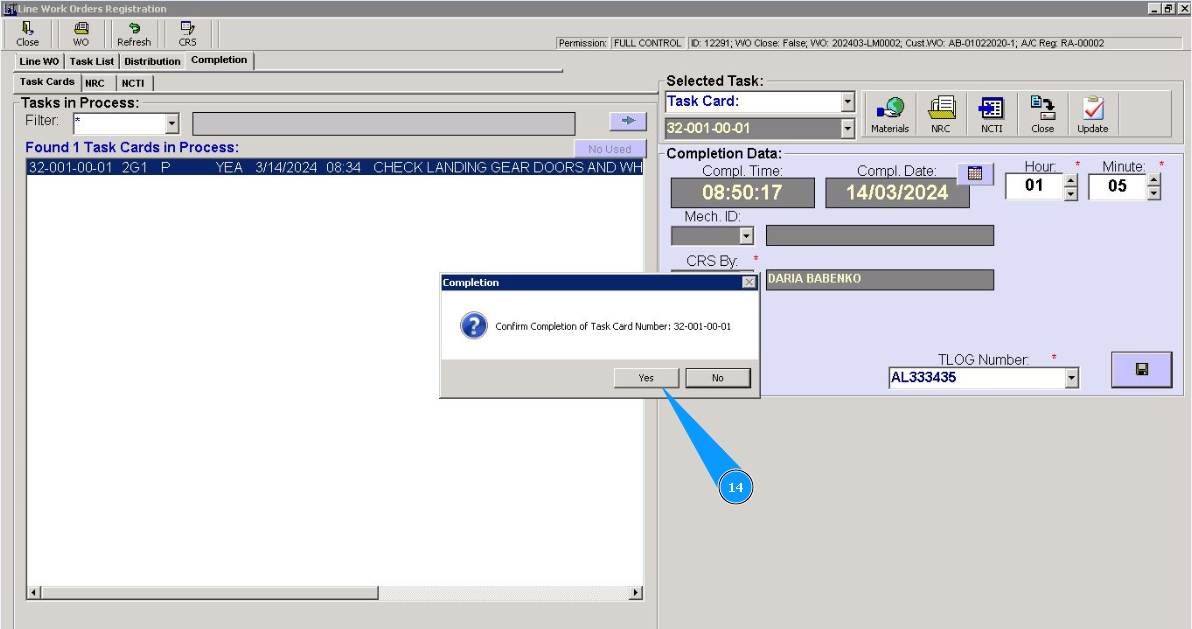The height and width of the screenshot is (629, 1192).
Task: Click the TLOG Number field AL333435
Action: [x=977, y=378]
